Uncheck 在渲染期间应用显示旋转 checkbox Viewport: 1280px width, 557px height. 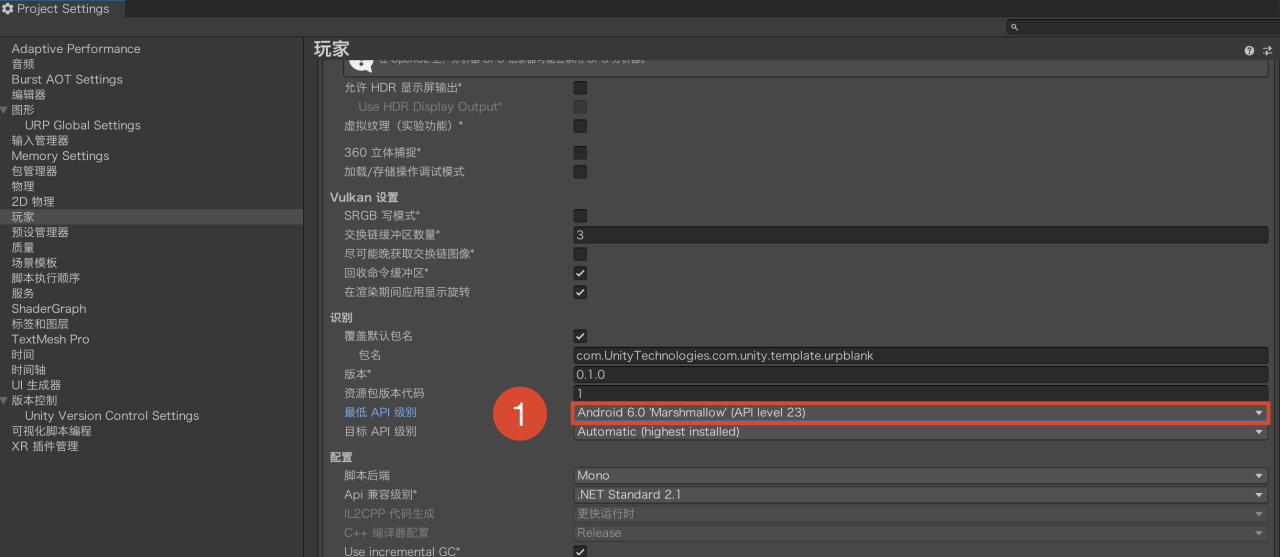[x=580, y=292]
